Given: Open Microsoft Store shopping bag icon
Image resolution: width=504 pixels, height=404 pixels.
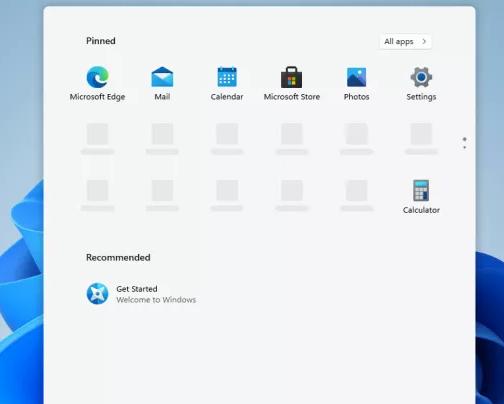Looking at the screenshot, I should (292, 77).
